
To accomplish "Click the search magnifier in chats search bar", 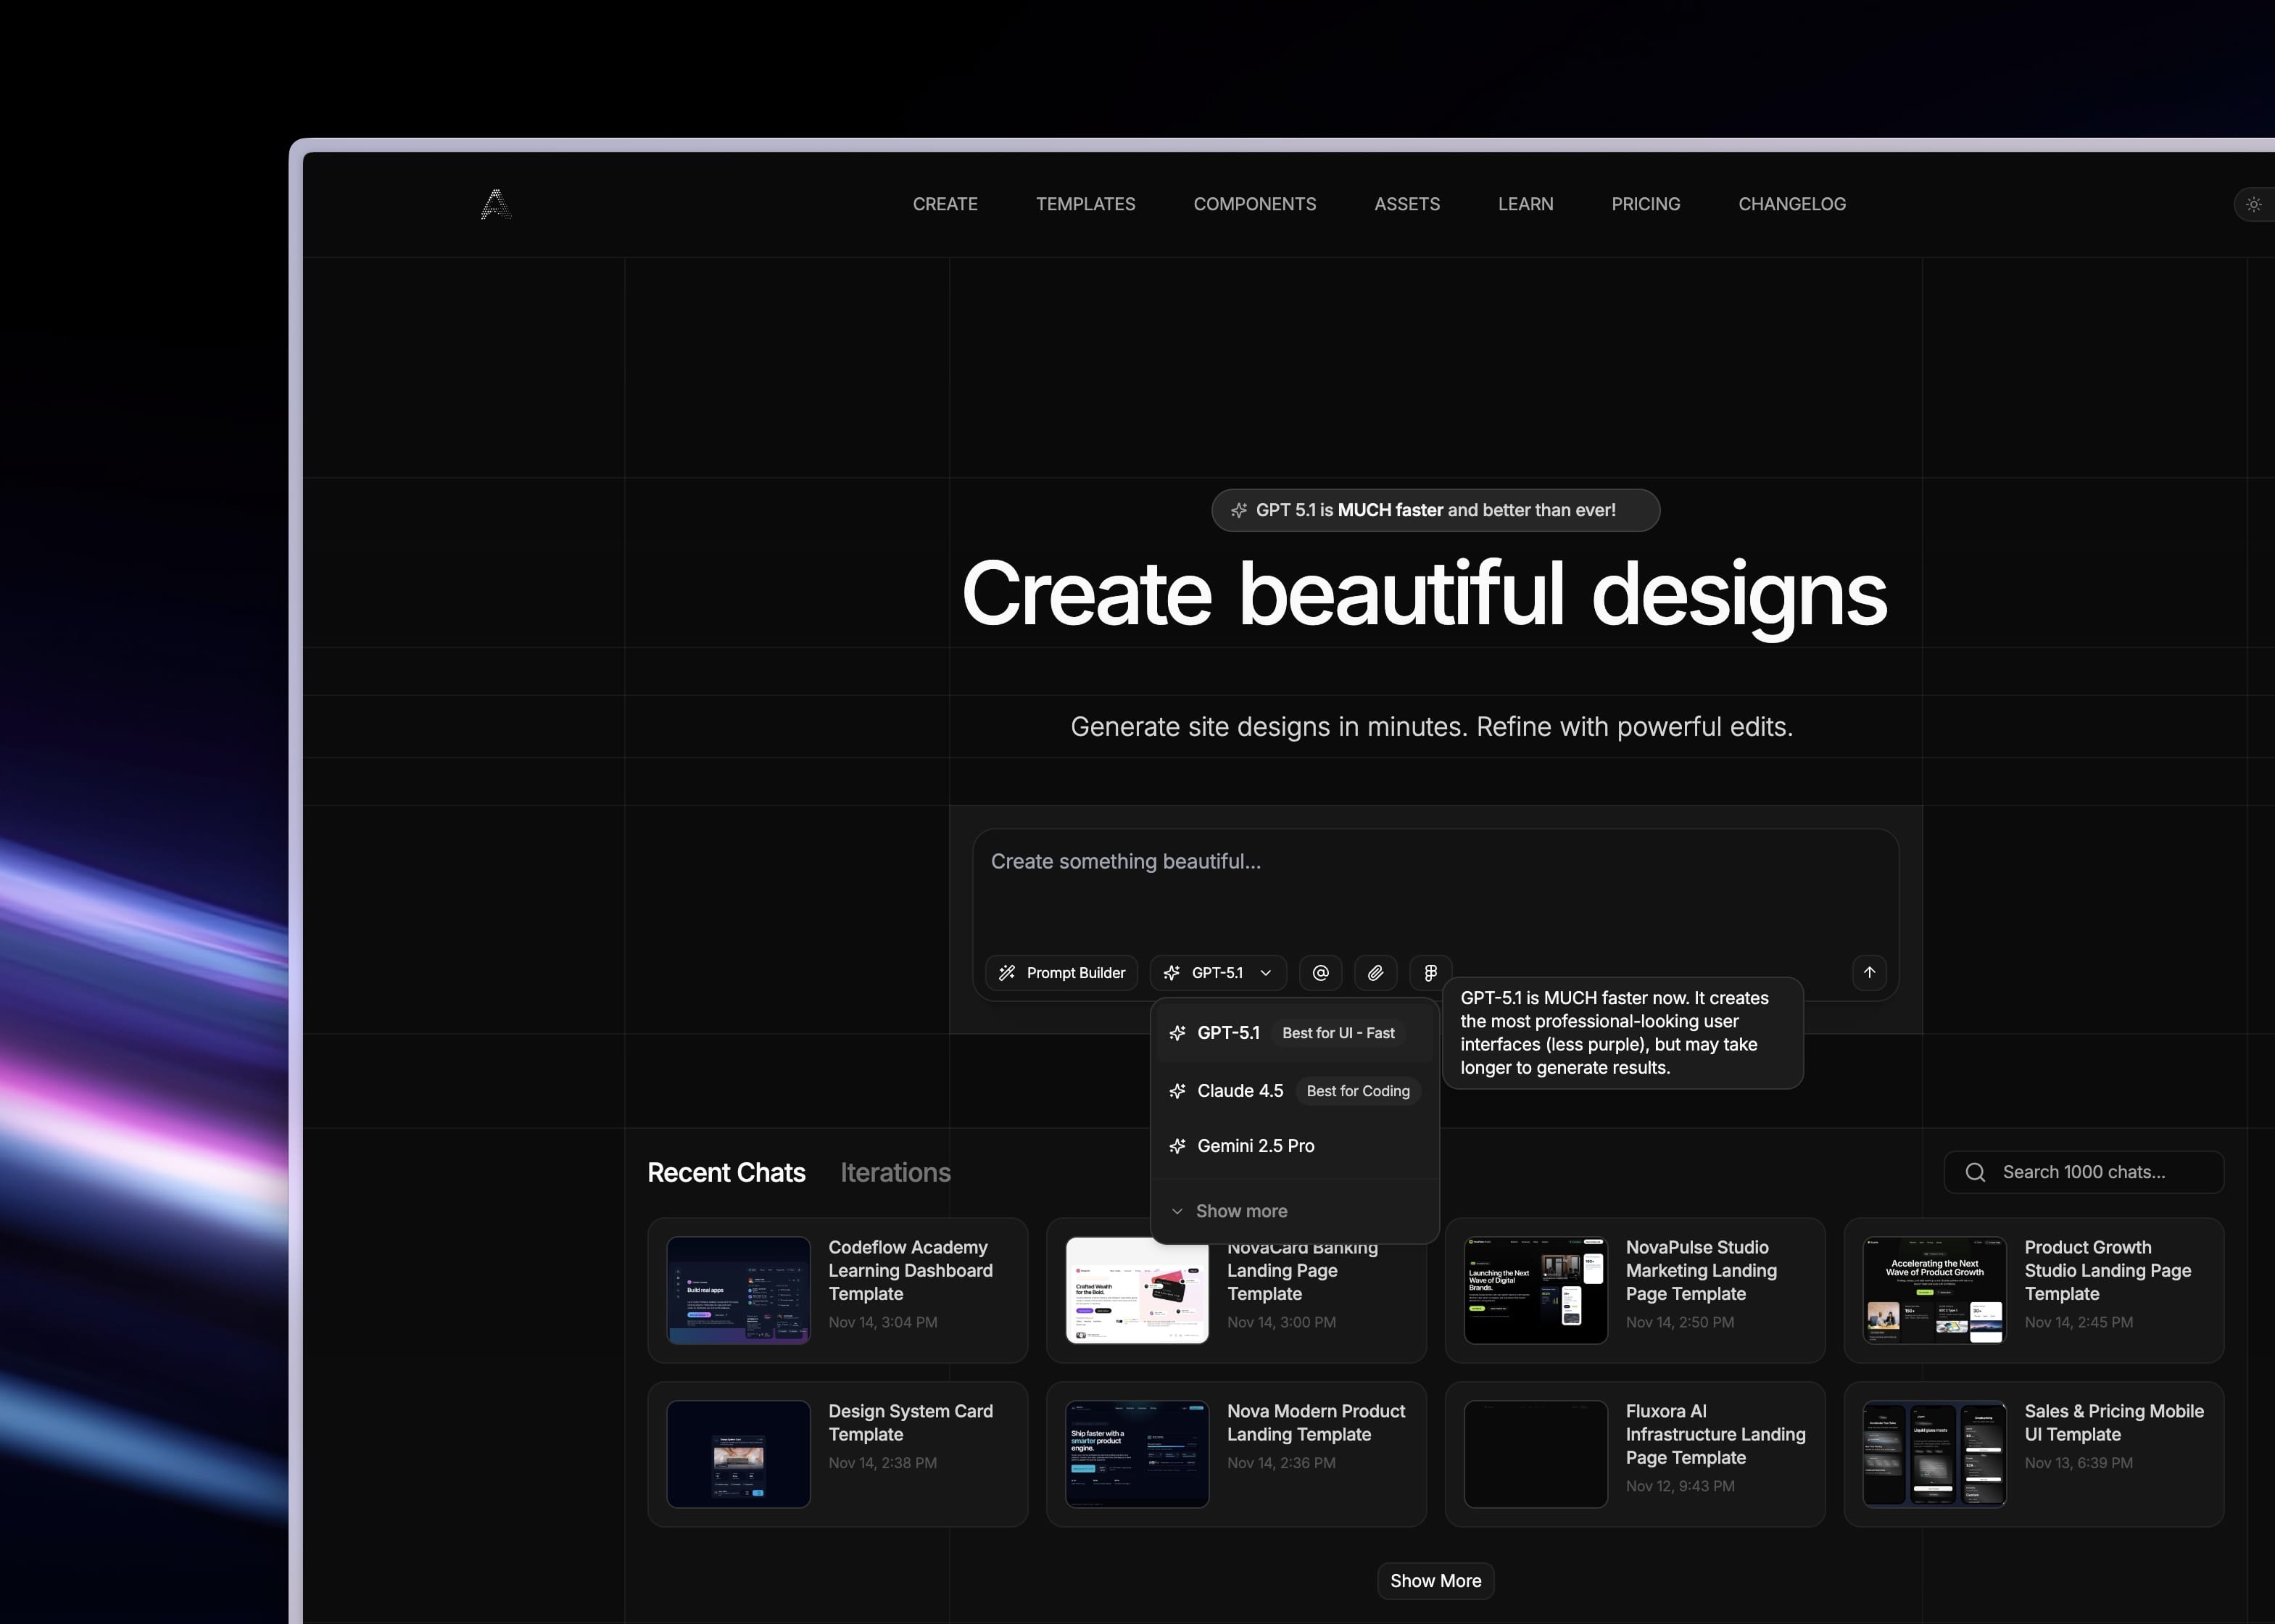I will pos(1975,1171).
